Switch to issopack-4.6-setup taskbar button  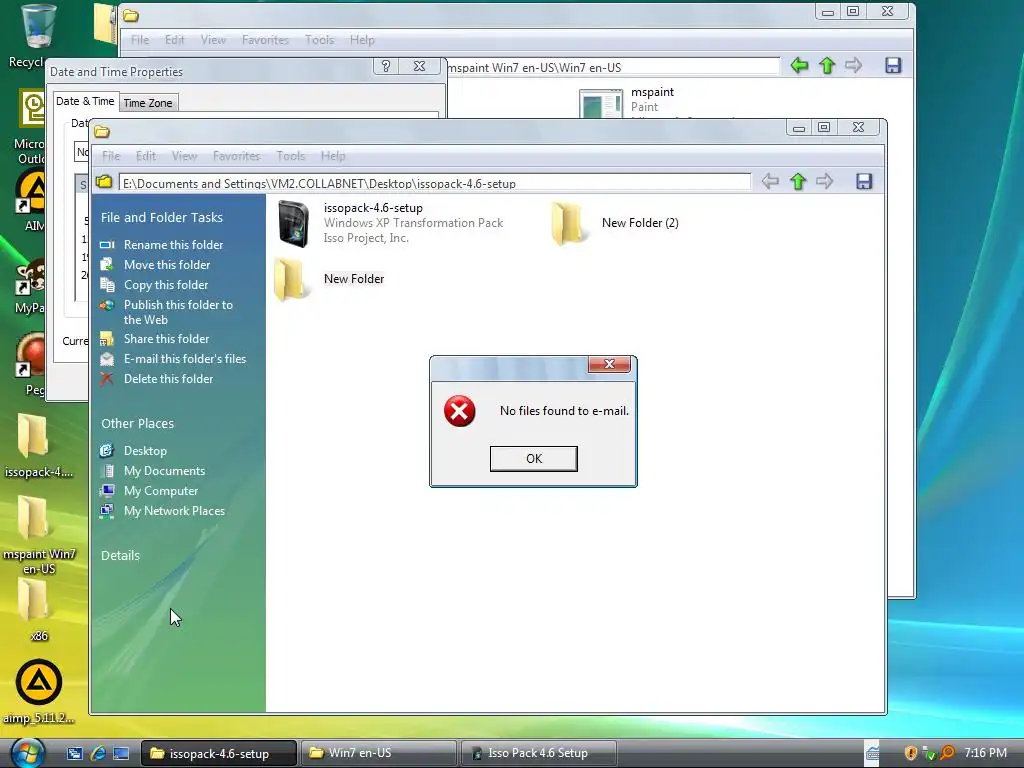pyautogui.click(x=218, y=753)
